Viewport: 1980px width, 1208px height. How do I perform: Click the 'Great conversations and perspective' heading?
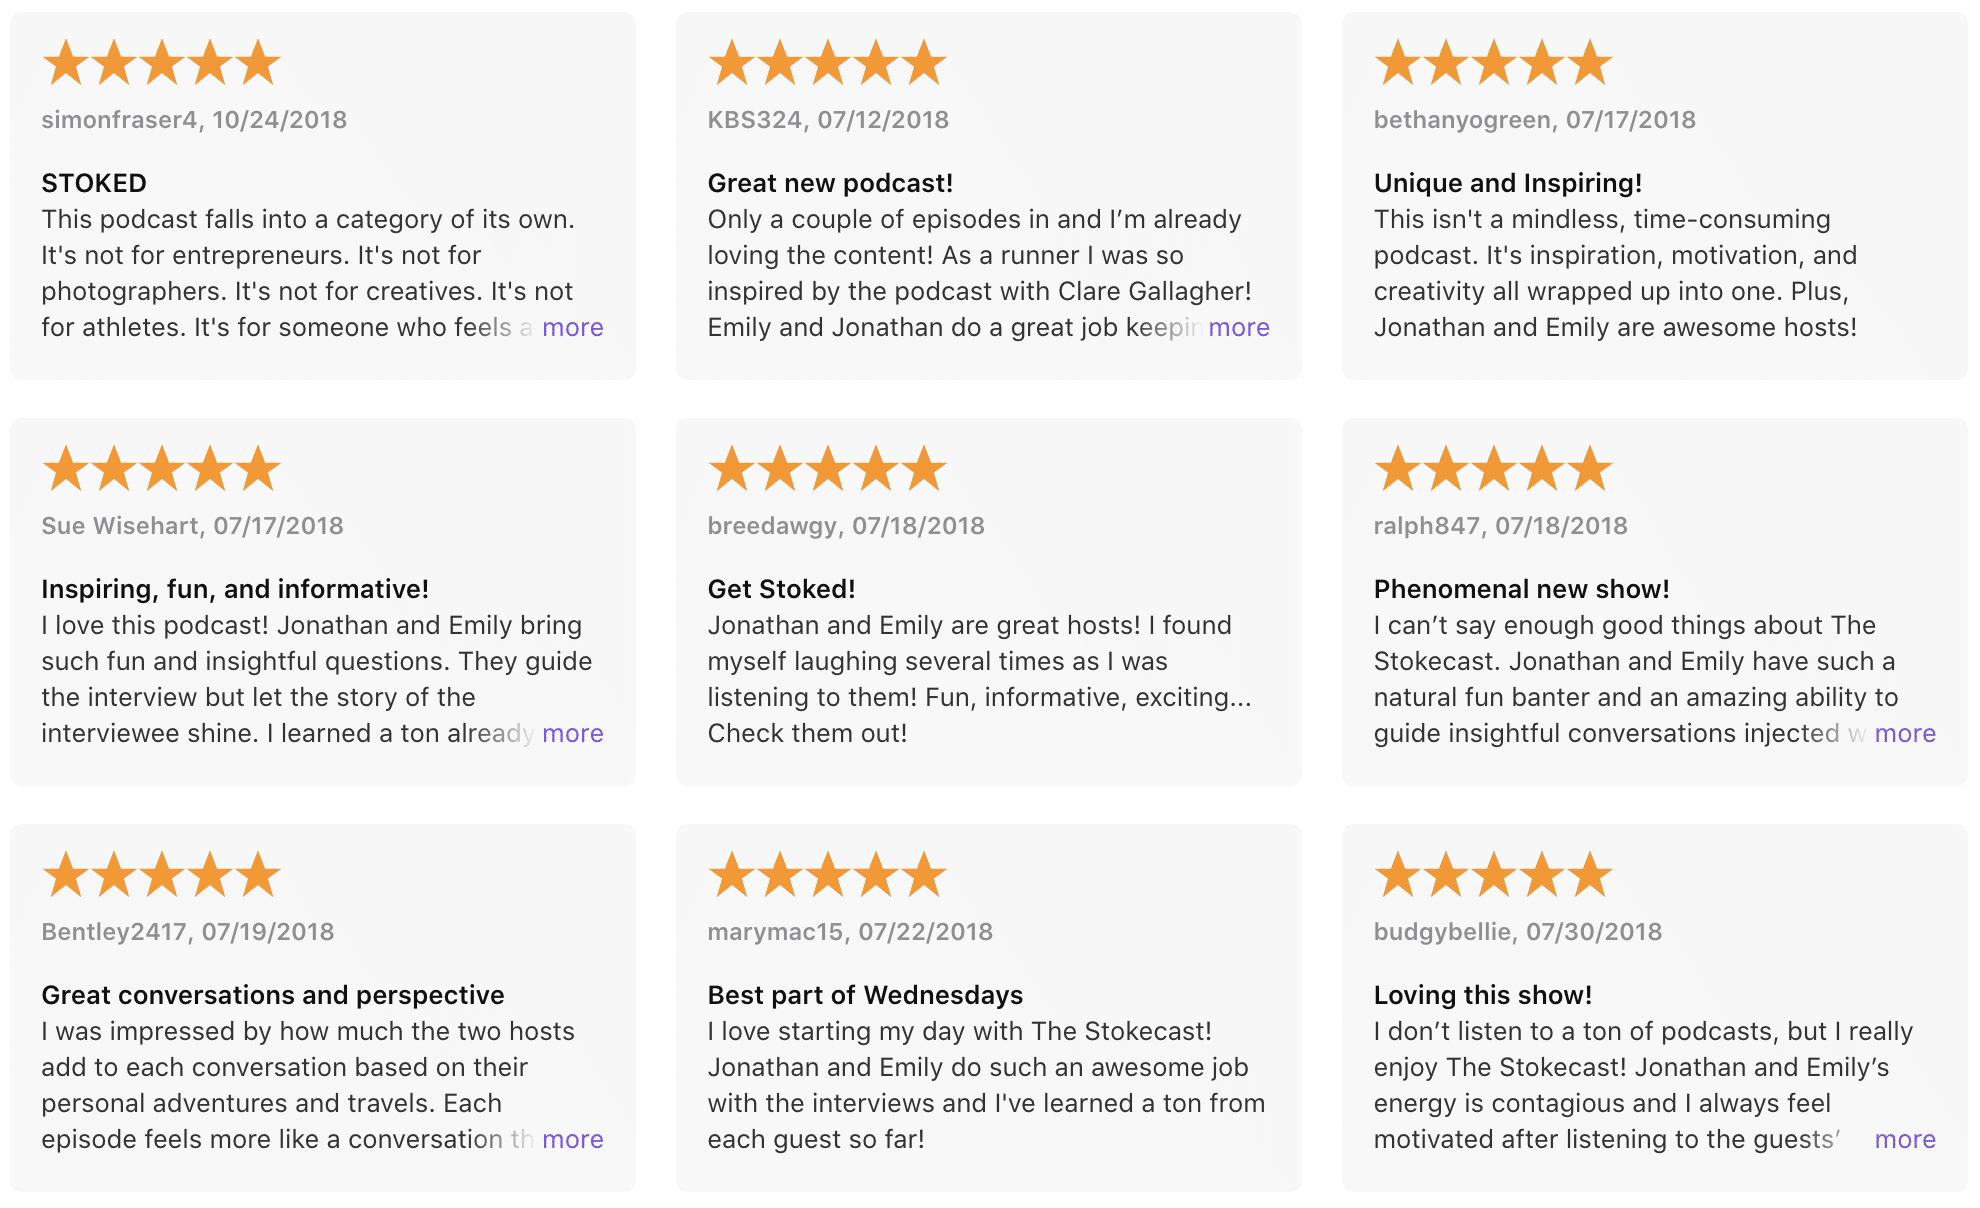coord(272,995)
